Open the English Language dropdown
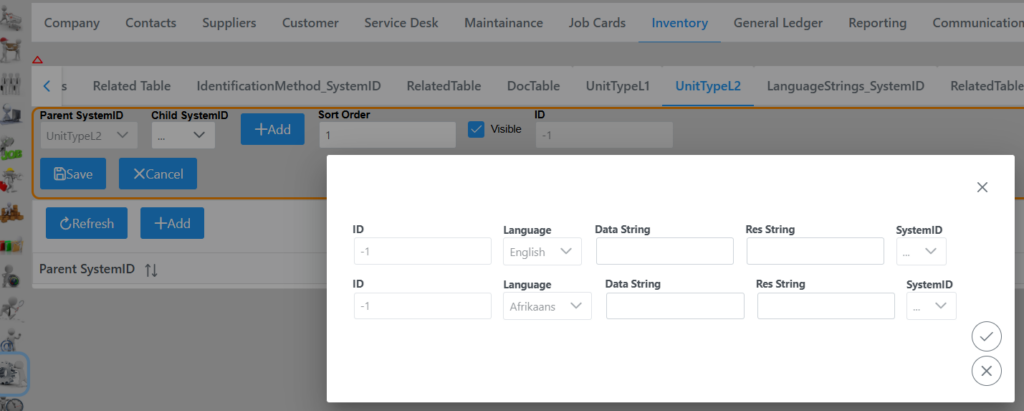This screenshot has width=1024, height=411. 541,252
